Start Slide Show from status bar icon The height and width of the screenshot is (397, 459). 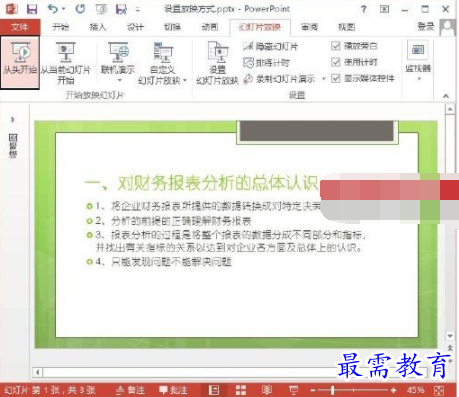pyautogui.click(x=293, y=390)
